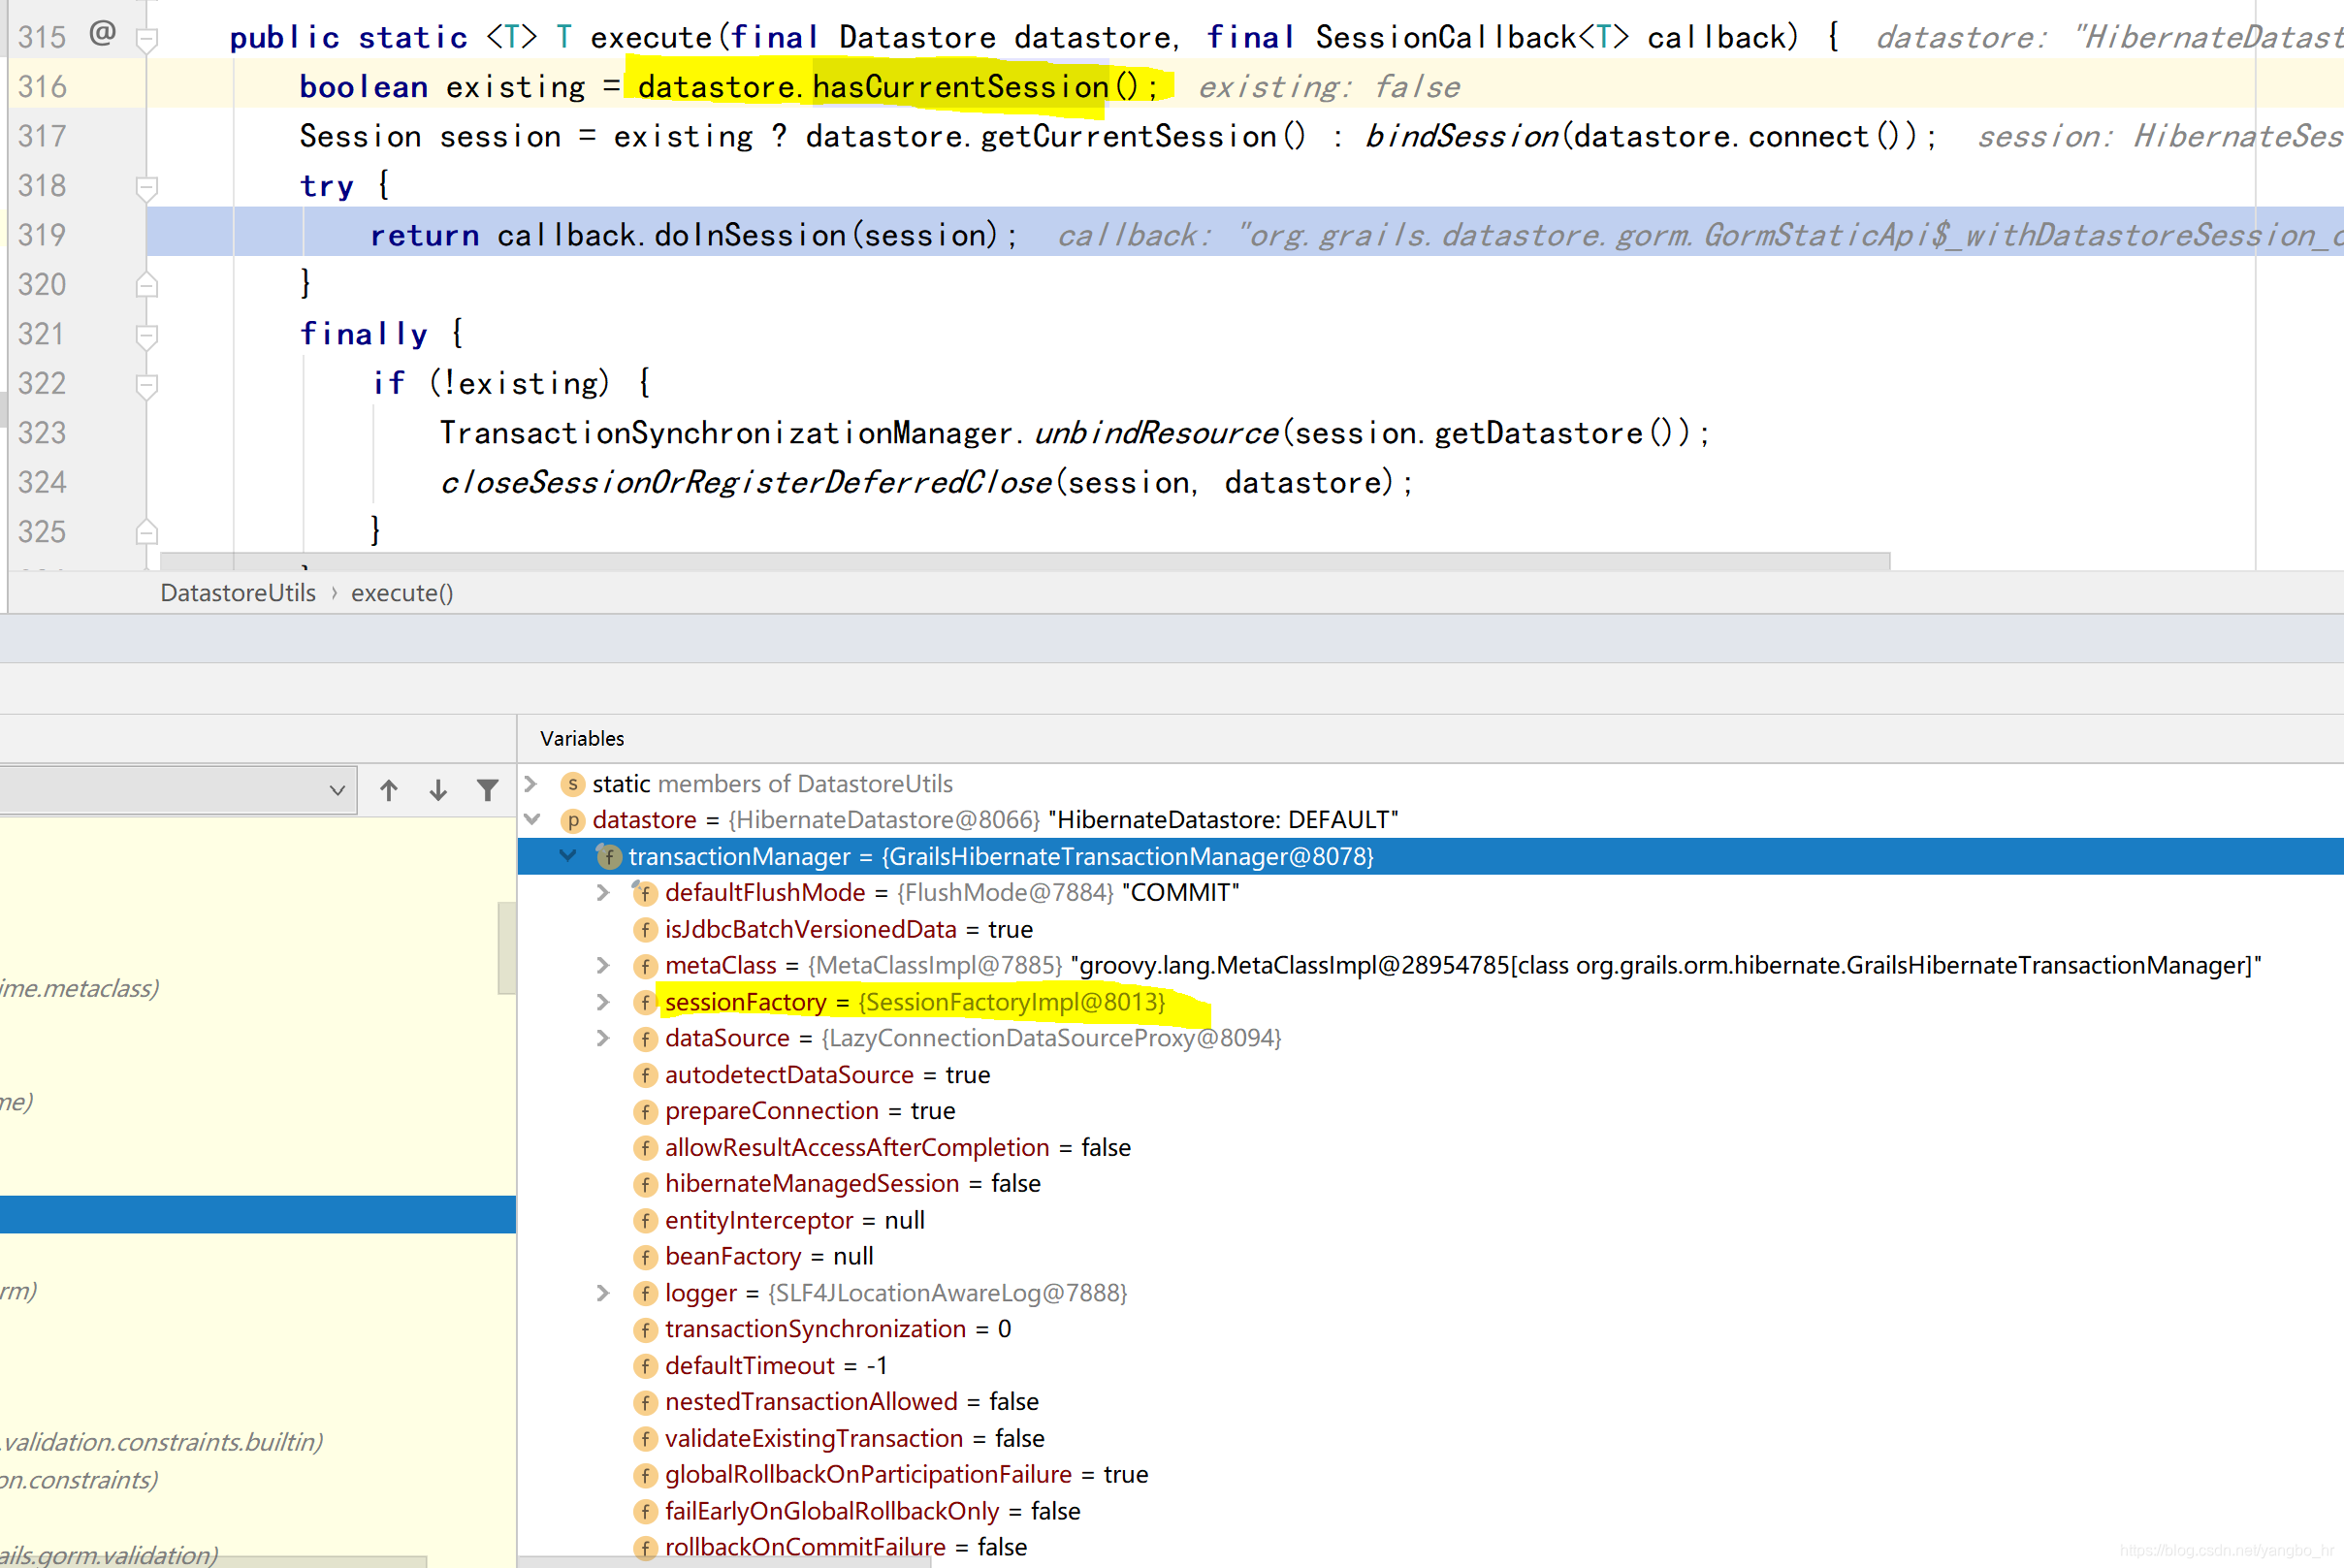Click line number 319 in gutter
The width and height of the screenshot is (2344, 1568).
[42, 234]
